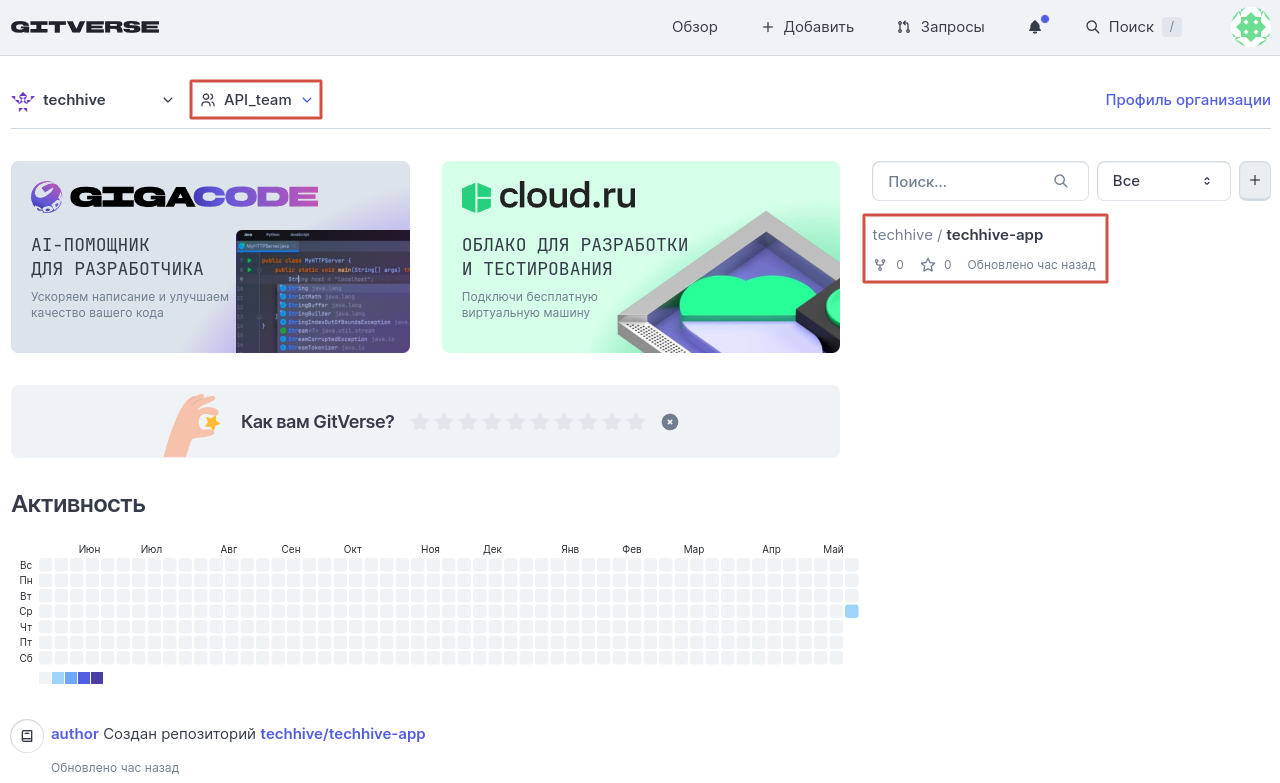Click the Ср weekday label
The width and height of the screenshot is (1280, 783).
pyautogui.click(x=26, y=611)
